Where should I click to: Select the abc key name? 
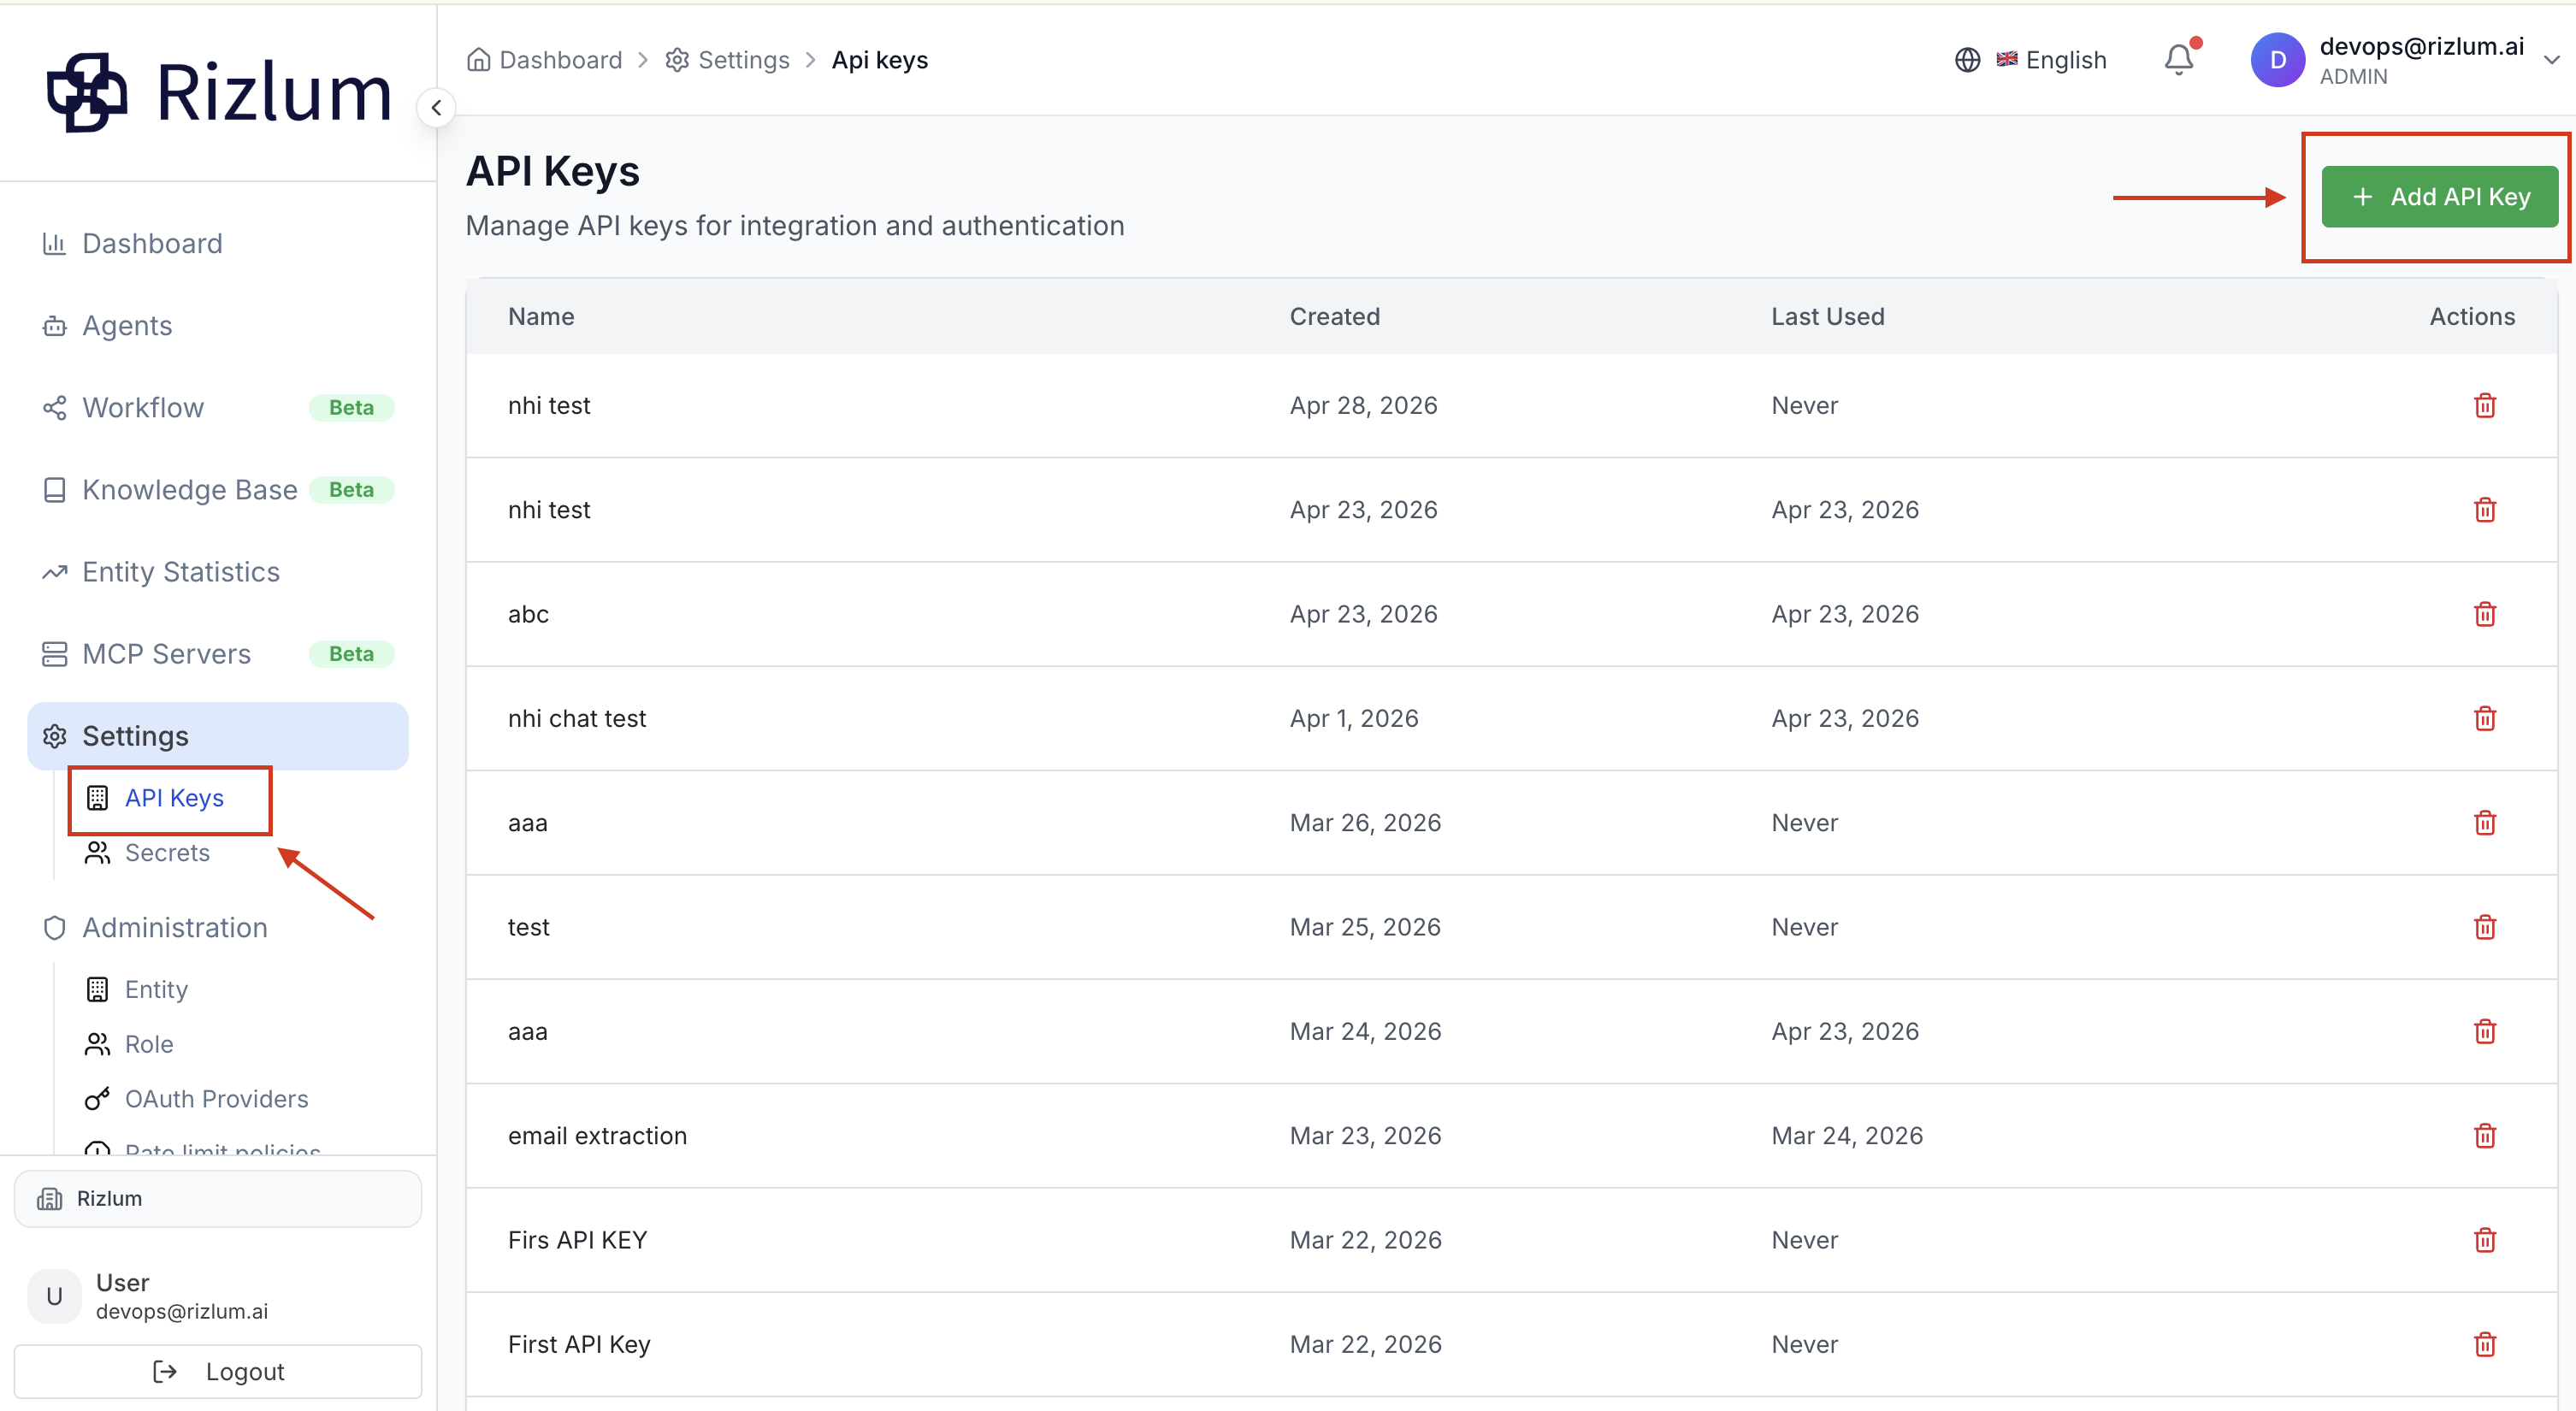[x=528, y=614]
